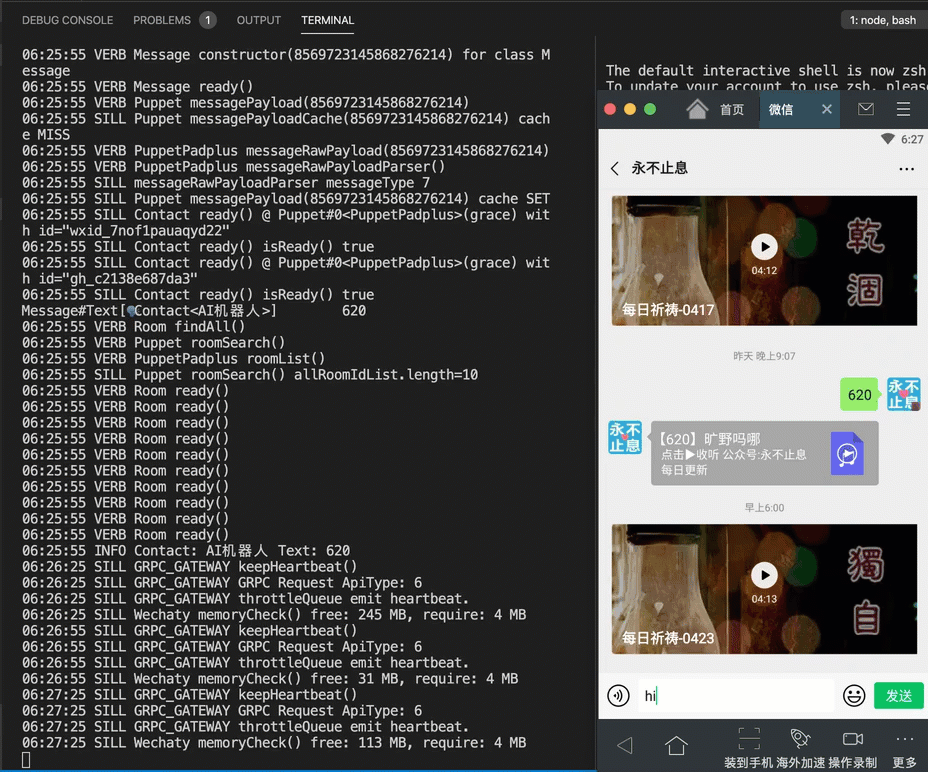Open the 【620】旷野吗哪 audio card

click(764, 453)
